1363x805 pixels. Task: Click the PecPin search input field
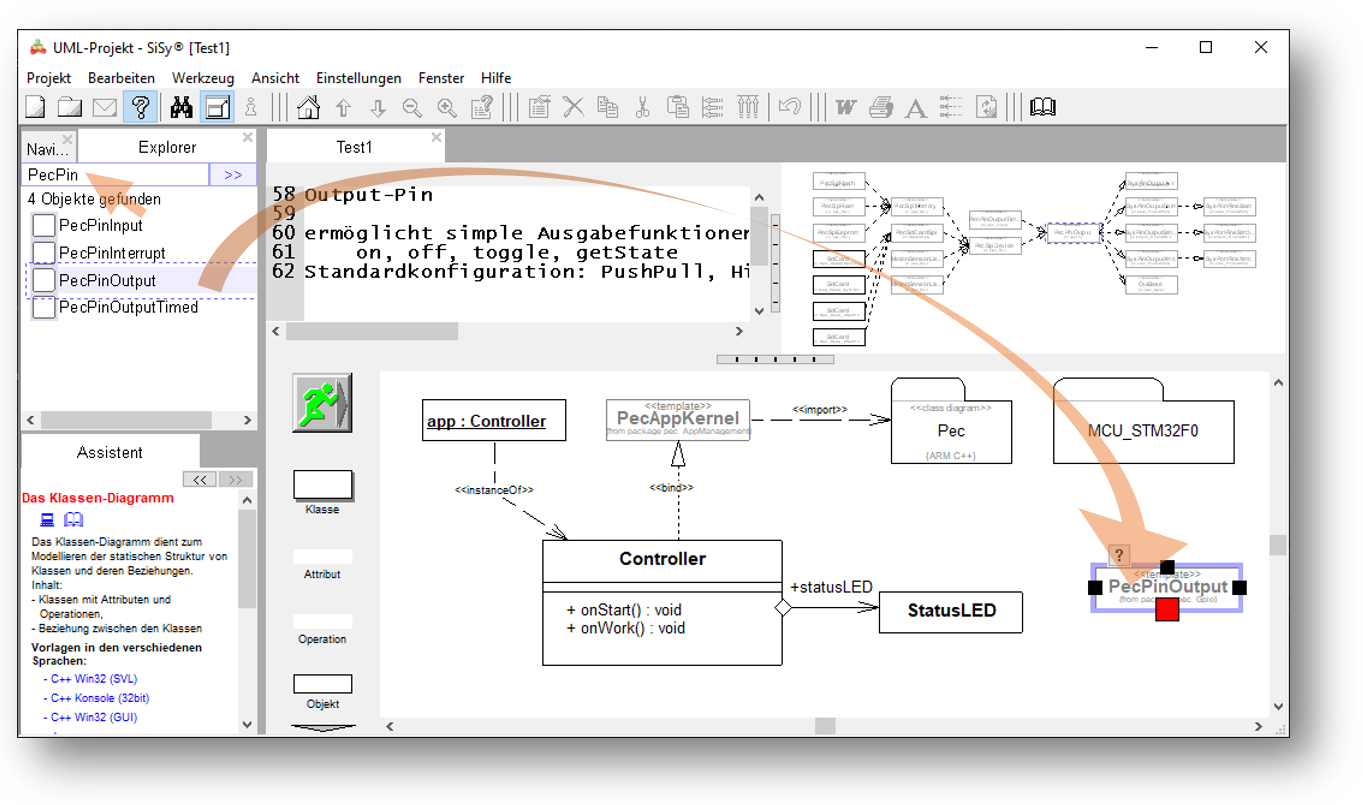click(115, 175)
